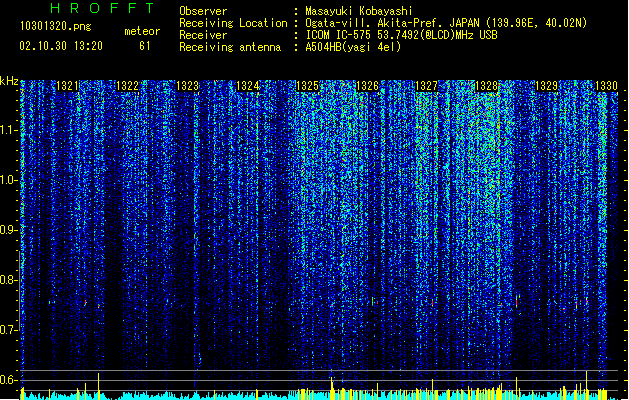This screenshot has width=629, height=400.
Task: Click the 1329 time marker
Action: [x=546, y=86]
